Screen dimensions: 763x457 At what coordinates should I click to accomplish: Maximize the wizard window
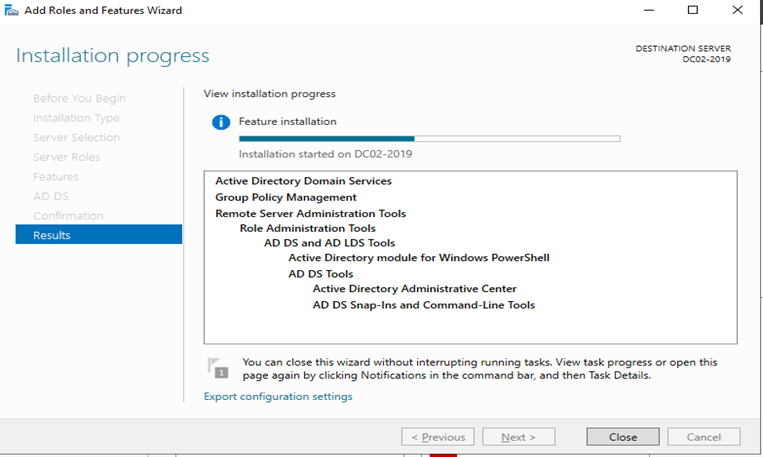coord(692,10)
